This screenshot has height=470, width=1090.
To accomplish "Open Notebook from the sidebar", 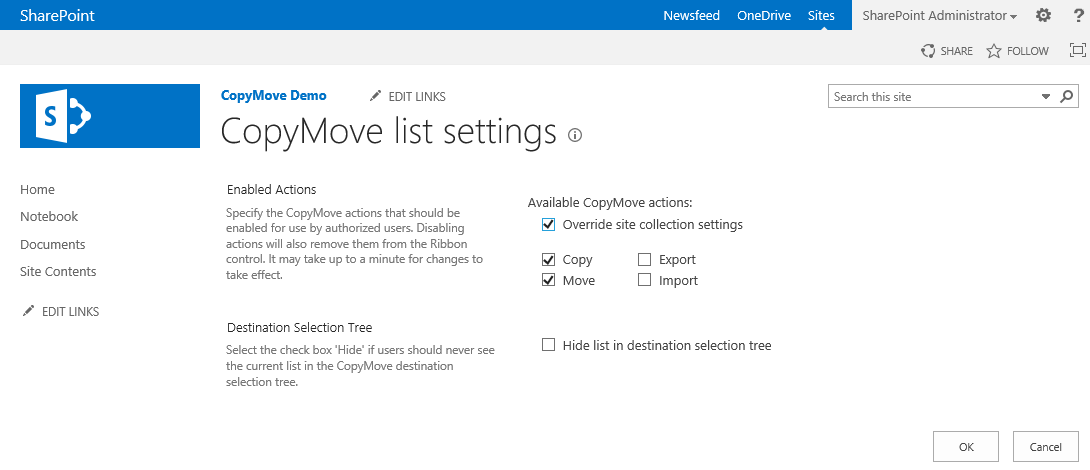I will pyautogui.click(x=49, y=216).
